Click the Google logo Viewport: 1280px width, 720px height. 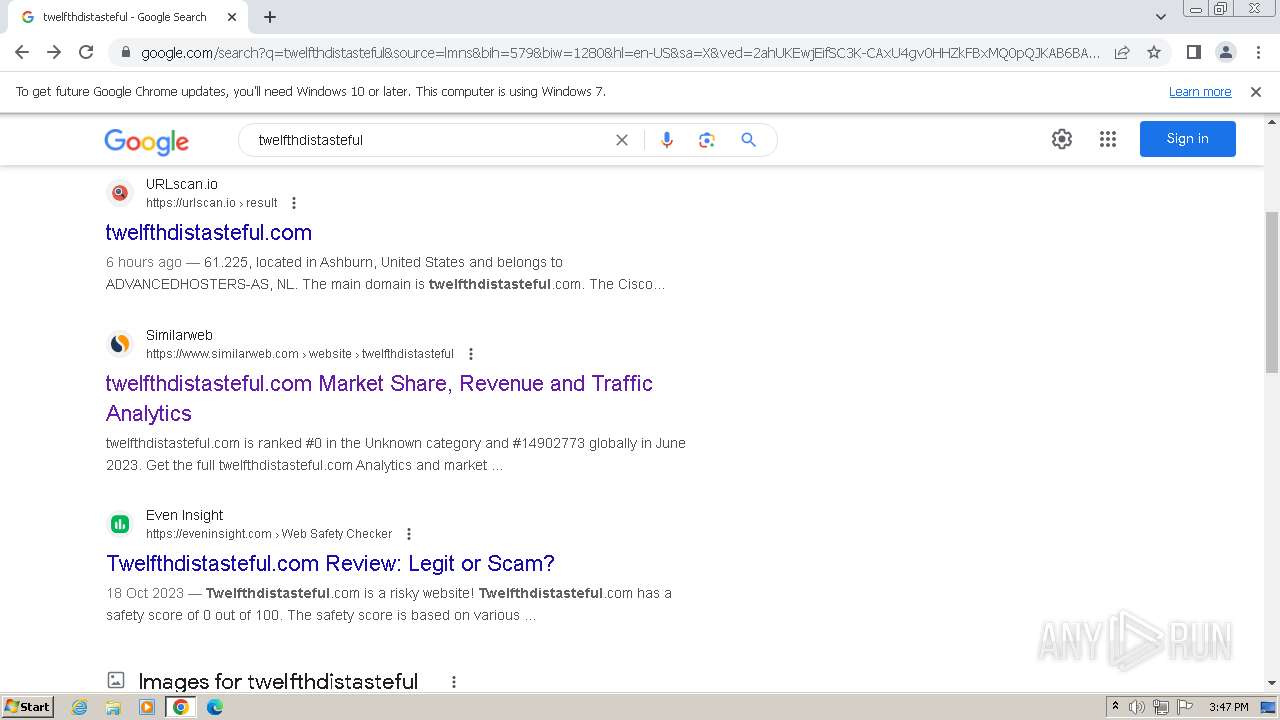coord(146,141)
